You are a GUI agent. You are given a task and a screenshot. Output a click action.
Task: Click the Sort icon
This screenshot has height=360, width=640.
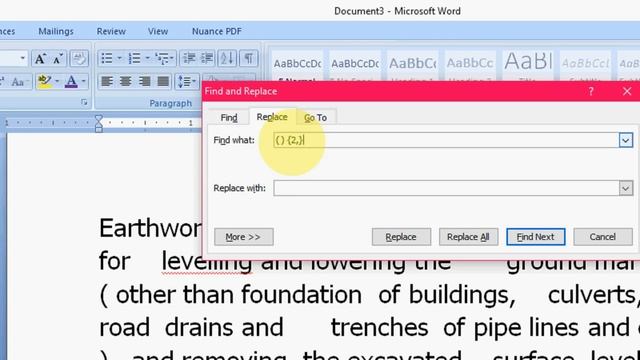[x=227, y=58]
